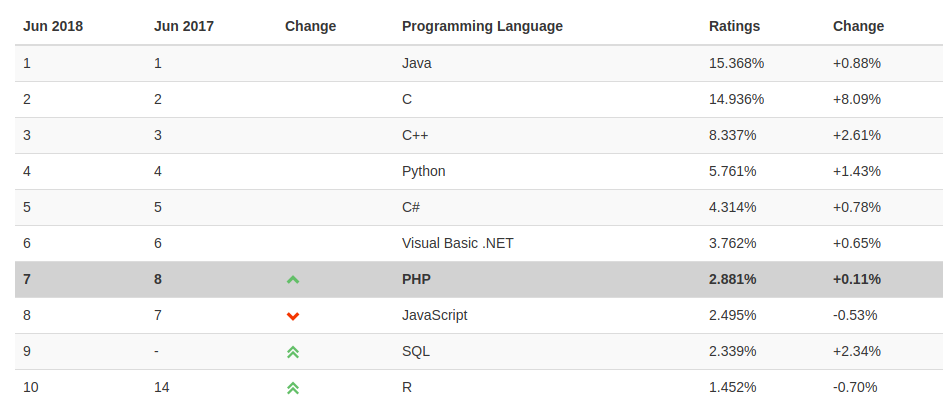Click the +0.78% change value
The image size is (951, 404).
pyautogui.click(x=857, y=207)
